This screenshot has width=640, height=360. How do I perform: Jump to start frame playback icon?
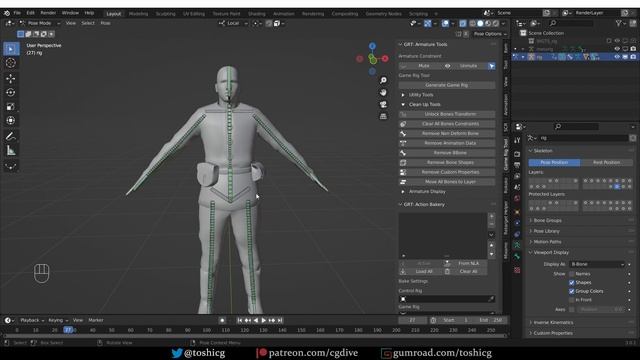pyautogui.click(x=240, y=320)
